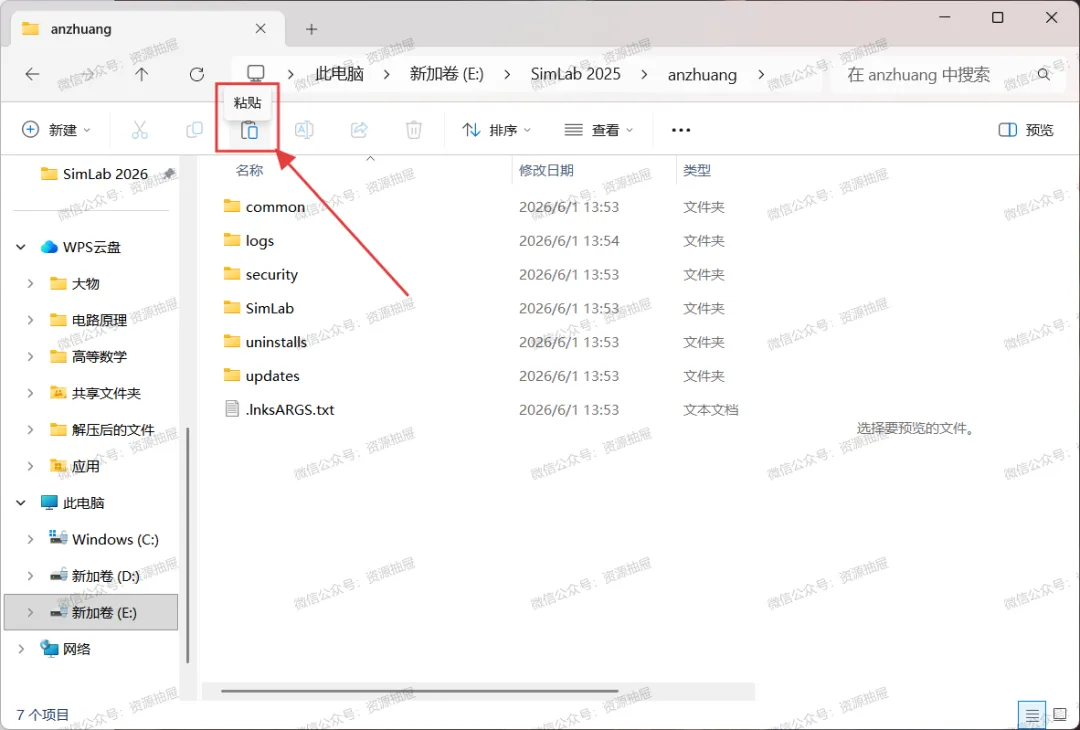Click the Windows (C:) drive icon
Screen dimensions: 1080x730
click(59, 539)
